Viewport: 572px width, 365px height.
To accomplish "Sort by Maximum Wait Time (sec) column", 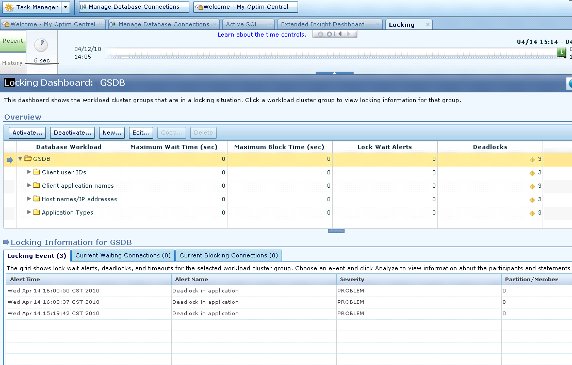I will [x=174, y=147].
